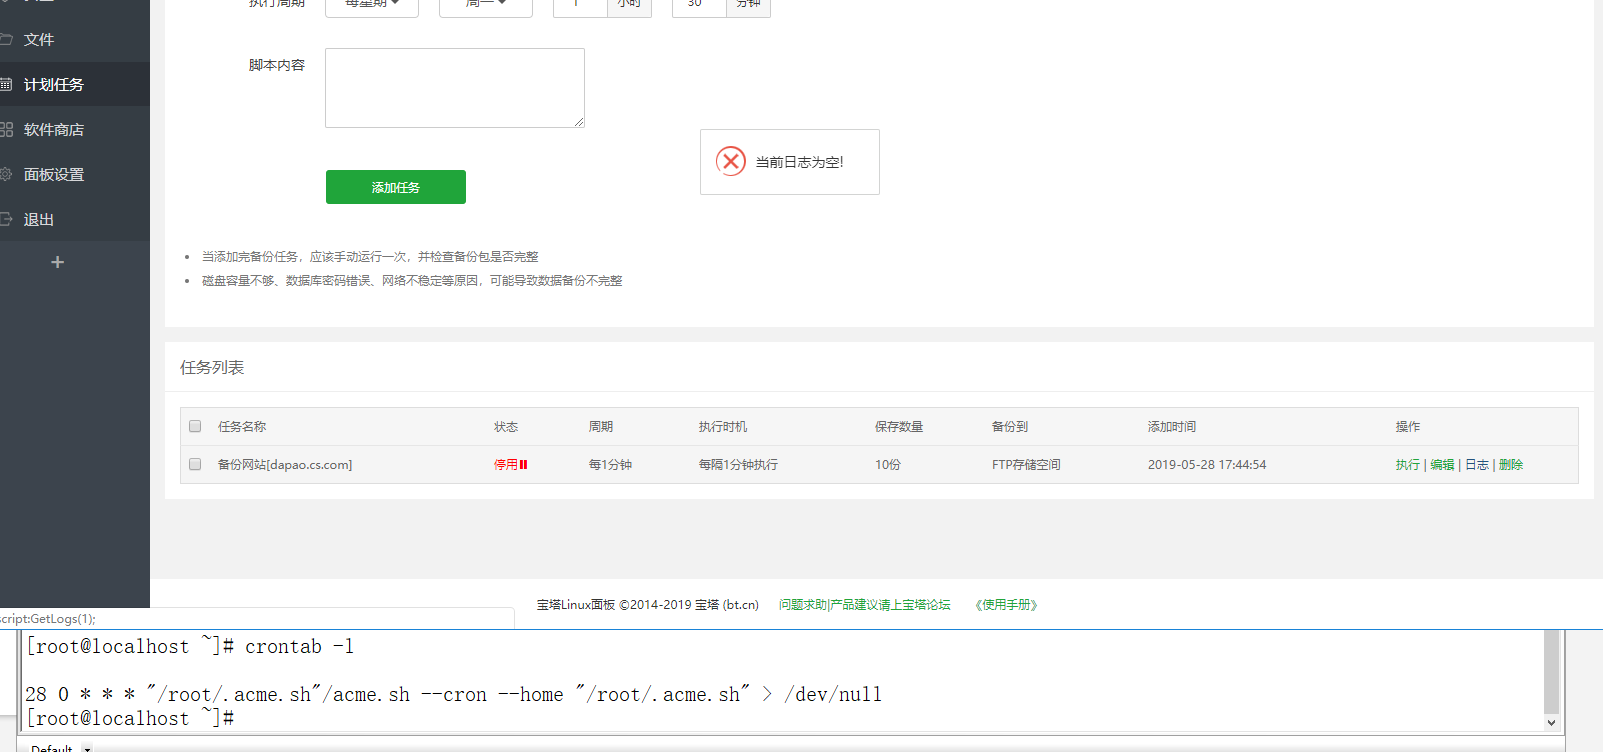Viewport: 1603px width, 752px height.
Task: Click the plus icon in the sidebar
Action: pos(57,262)
